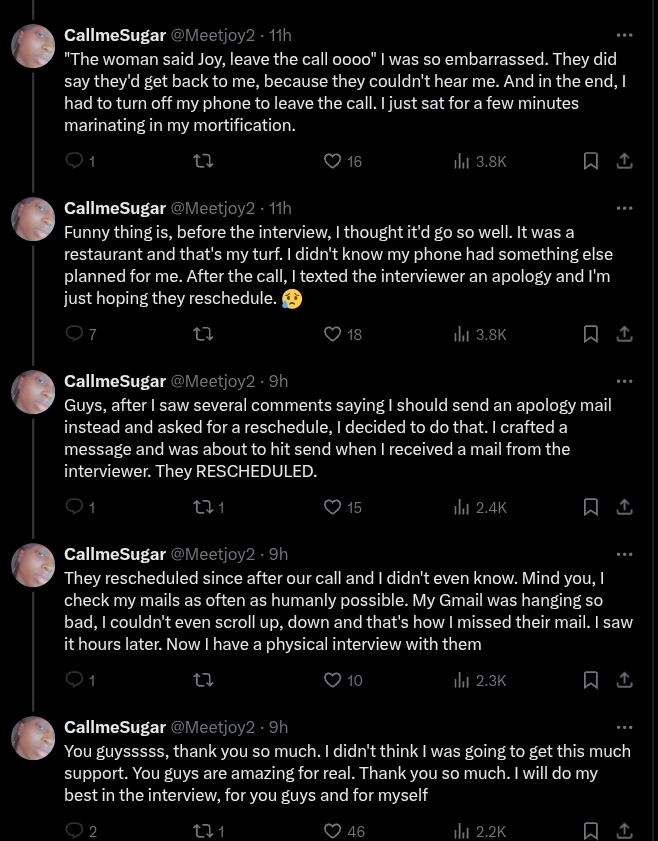Reply to the "leave the call oooo" tweet

tap(75, 161)
